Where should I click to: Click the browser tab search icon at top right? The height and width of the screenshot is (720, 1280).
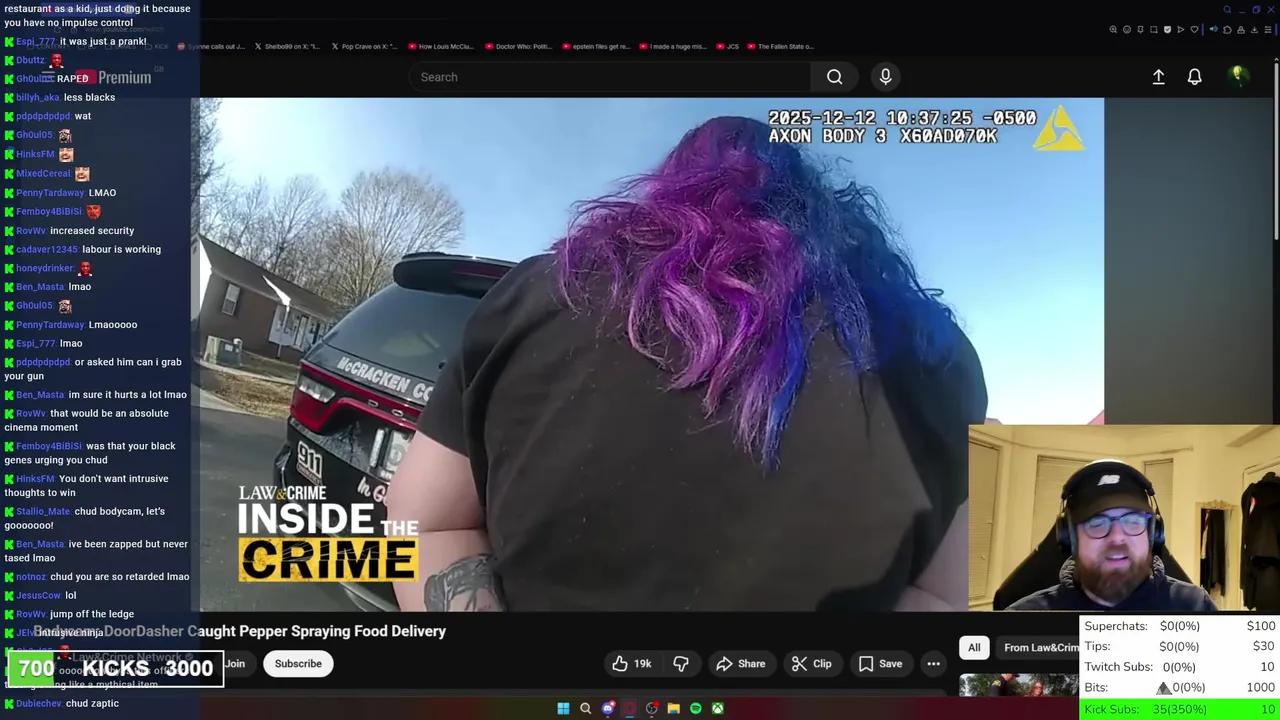[1227, 10]
